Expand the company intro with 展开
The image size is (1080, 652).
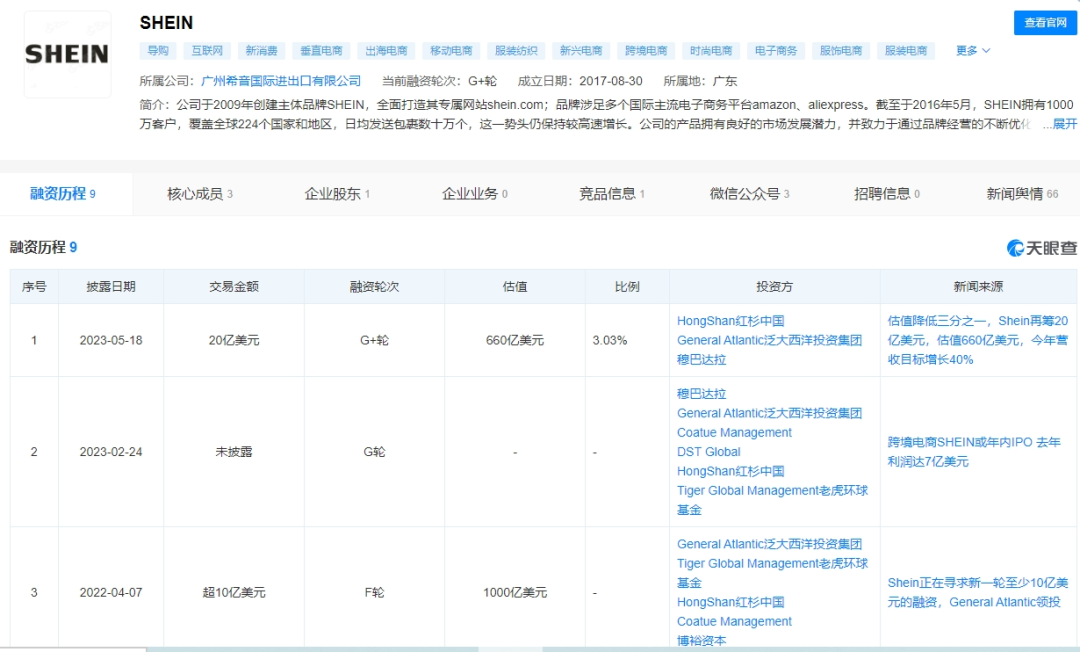coord(1065,124)
